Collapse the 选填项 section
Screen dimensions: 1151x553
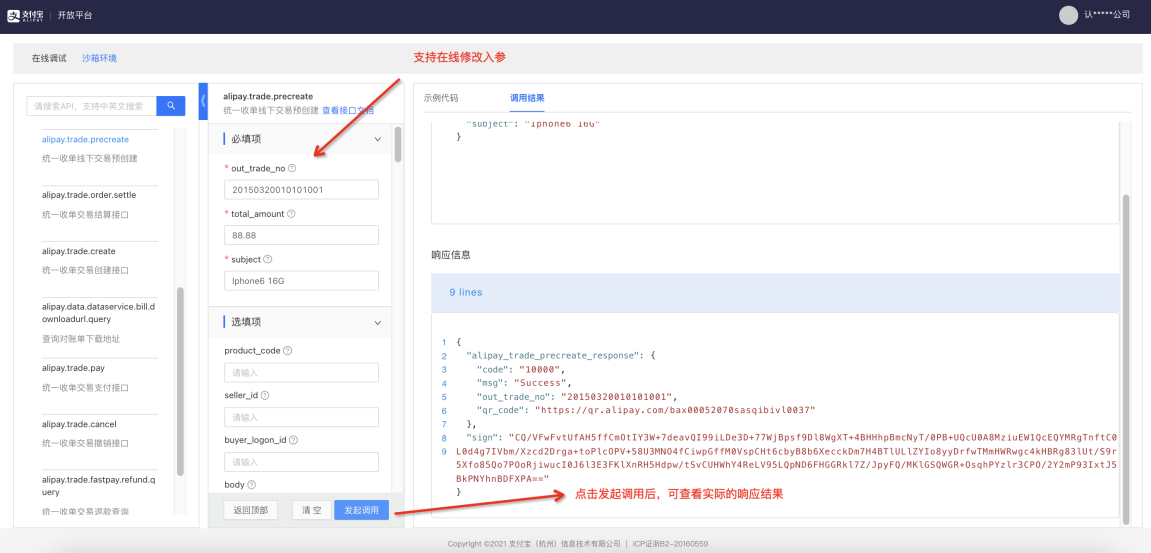click(378, 322)
